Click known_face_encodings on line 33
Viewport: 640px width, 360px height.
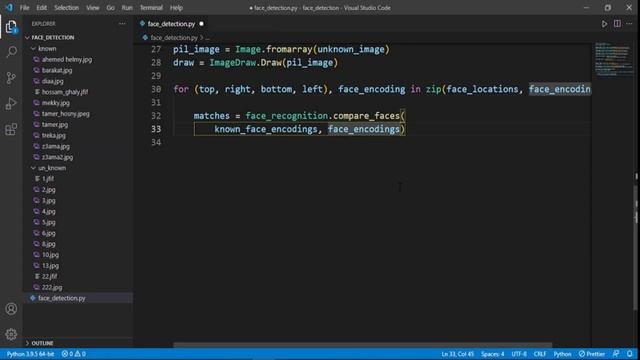click(x=266, y=129)
